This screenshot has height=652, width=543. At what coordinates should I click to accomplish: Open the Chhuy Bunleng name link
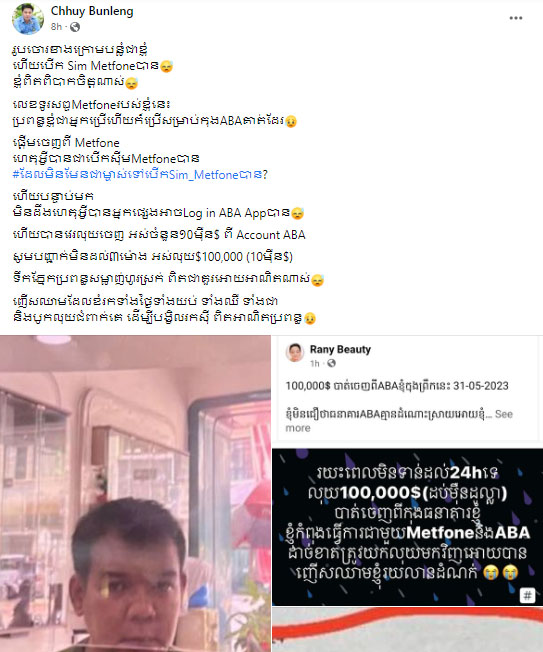92,11
